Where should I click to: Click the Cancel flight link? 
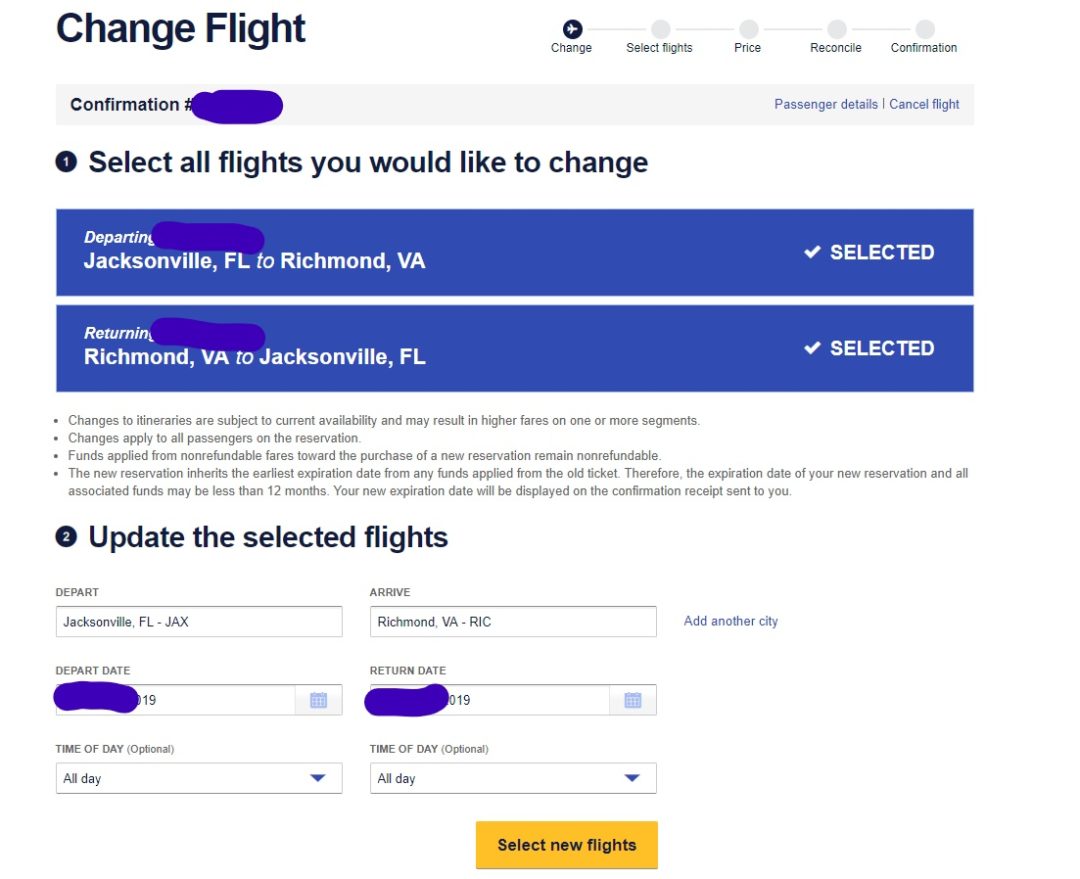coord(924,104)
